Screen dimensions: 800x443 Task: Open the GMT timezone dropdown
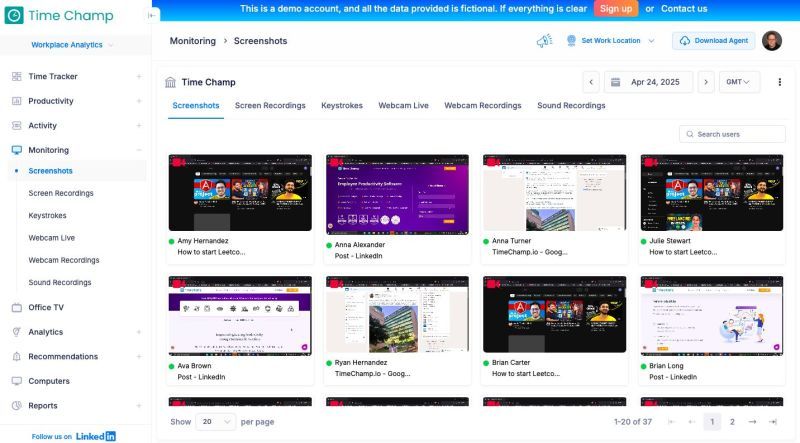[x=739, y=82]
